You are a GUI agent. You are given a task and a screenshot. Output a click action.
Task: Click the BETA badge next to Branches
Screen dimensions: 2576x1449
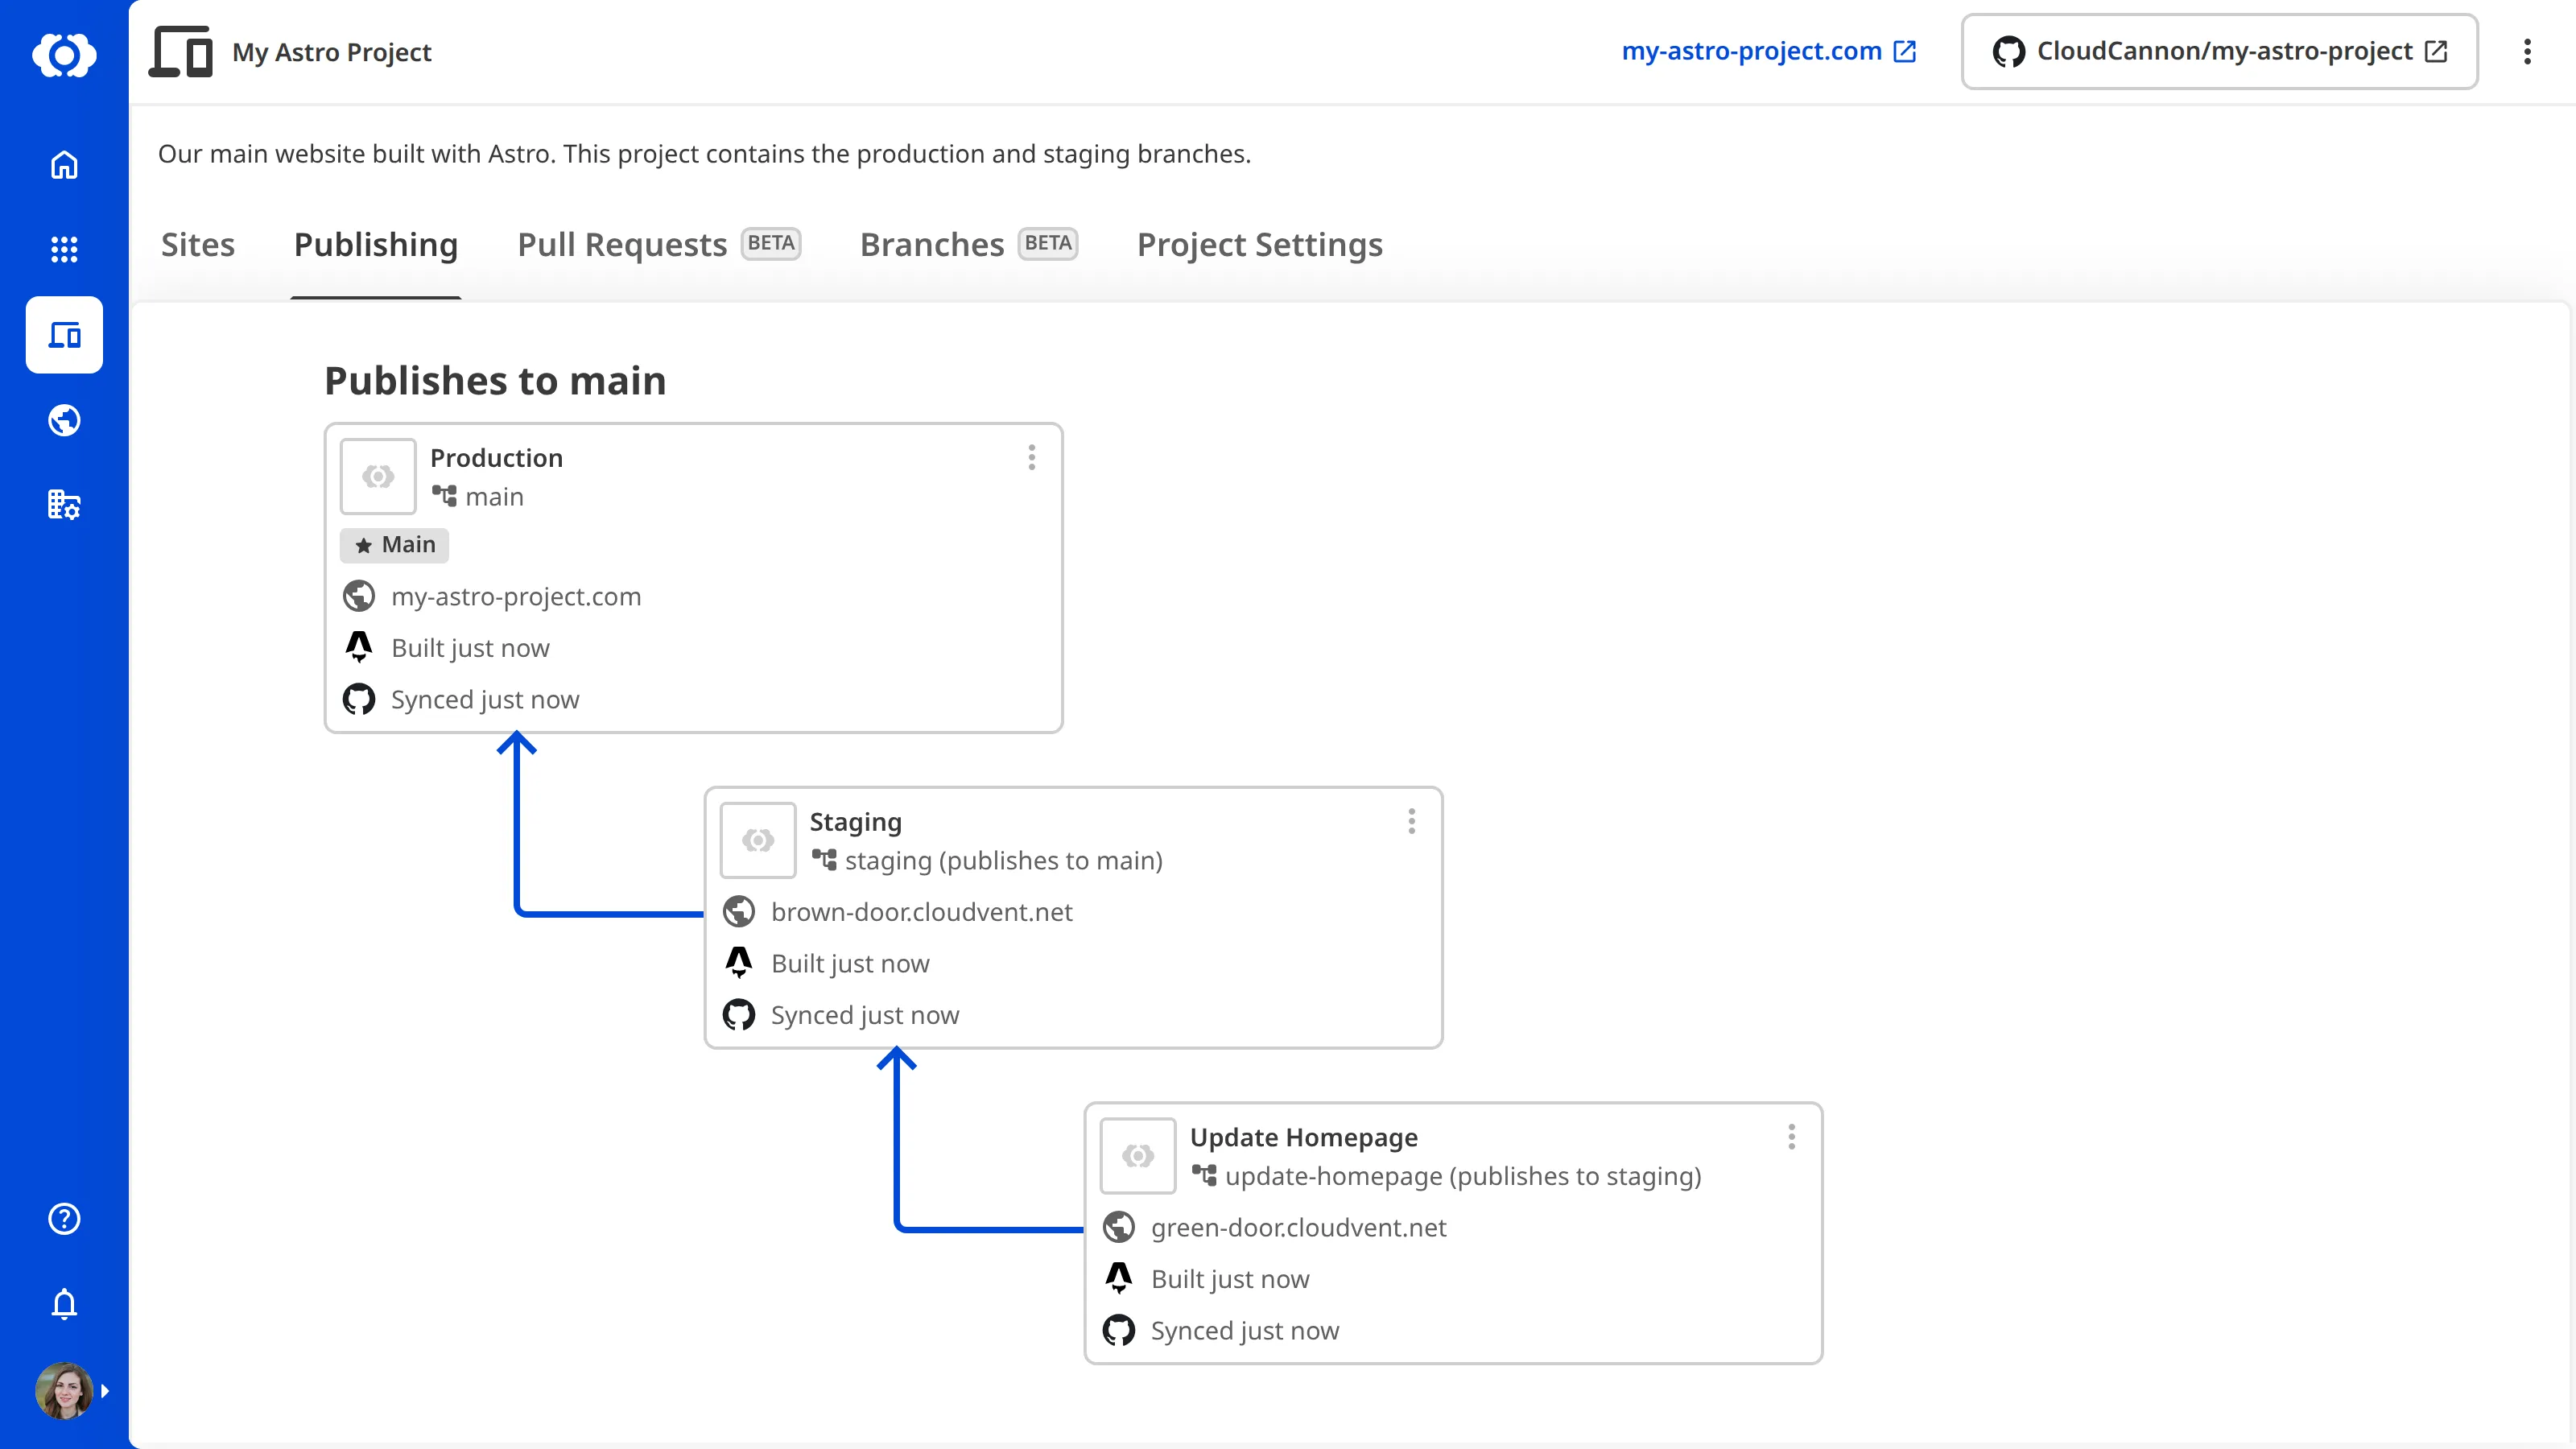point(1048,243)
